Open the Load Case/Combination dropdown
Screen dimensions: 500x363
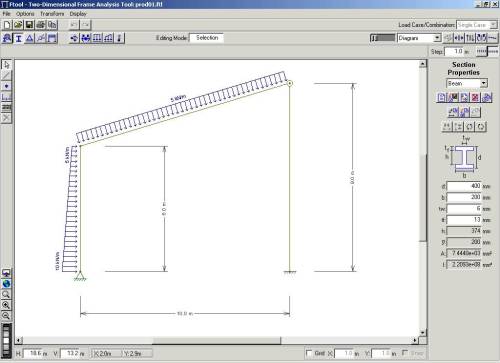(x=477, y=25)
